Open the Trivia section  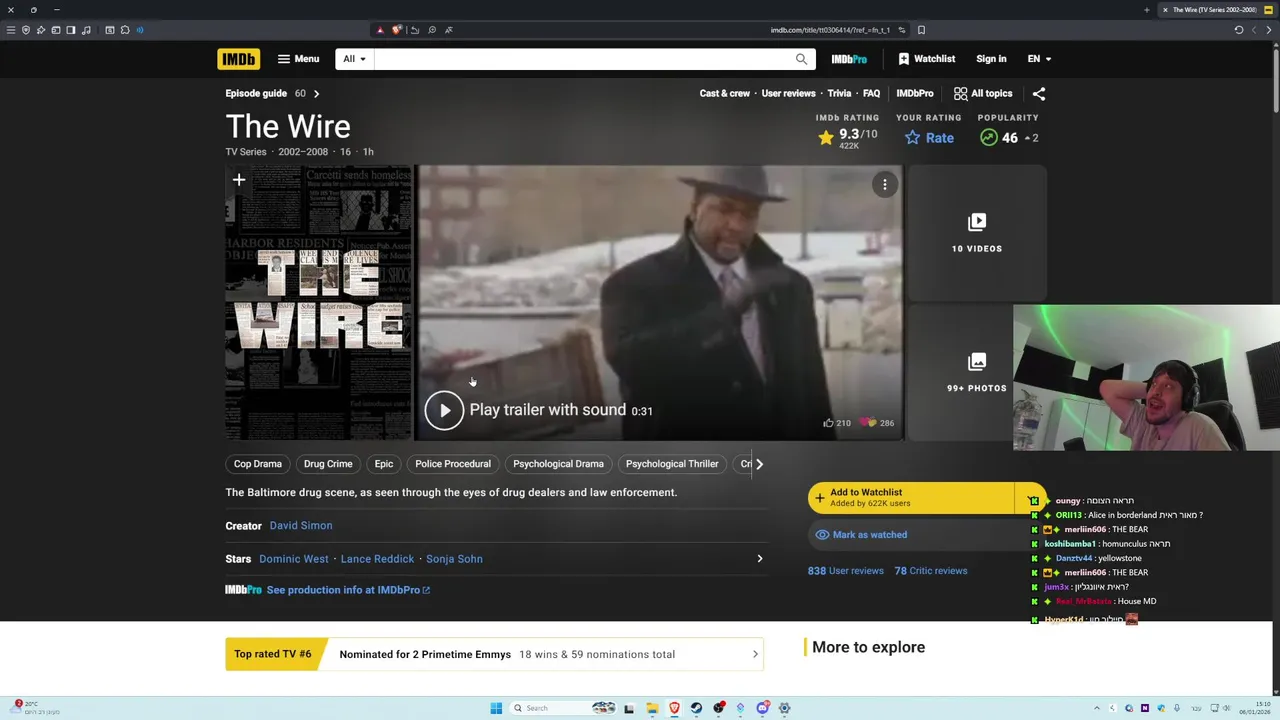[839, 93]
